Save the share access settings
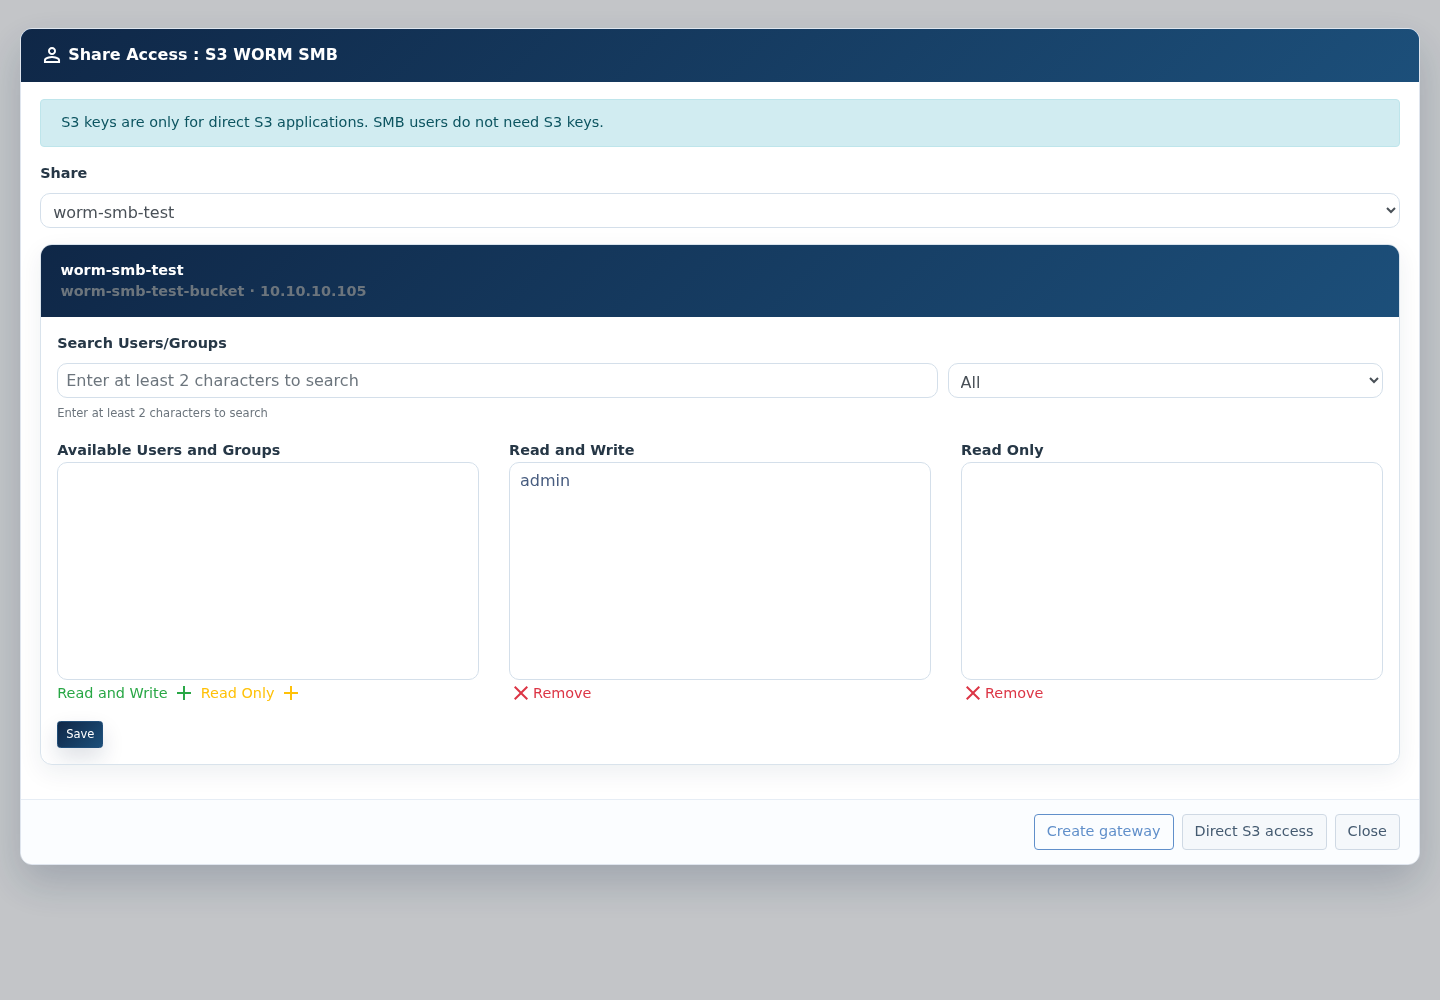Image resolution: width=1440 pixels, height=1000 pixels. (80, 734)
